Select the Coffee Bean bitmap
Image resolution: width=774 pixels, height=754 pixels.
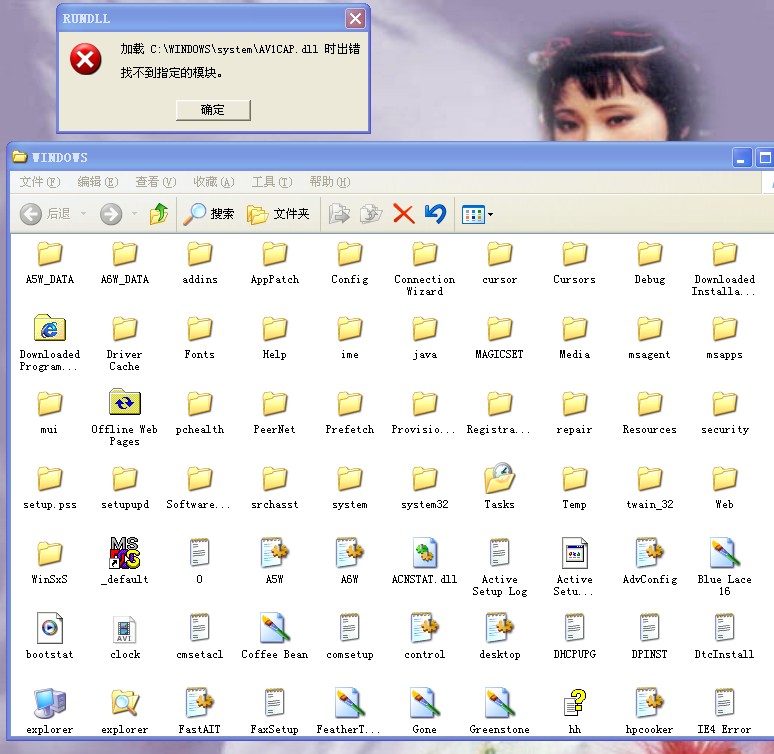pyautogui.click(x=274, y=636)
